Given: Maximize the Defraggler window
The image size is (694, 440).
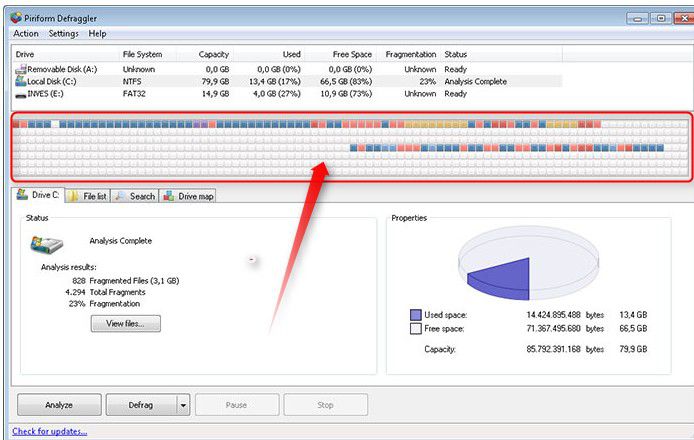Looking at the screenshot, I should [661, 18].
